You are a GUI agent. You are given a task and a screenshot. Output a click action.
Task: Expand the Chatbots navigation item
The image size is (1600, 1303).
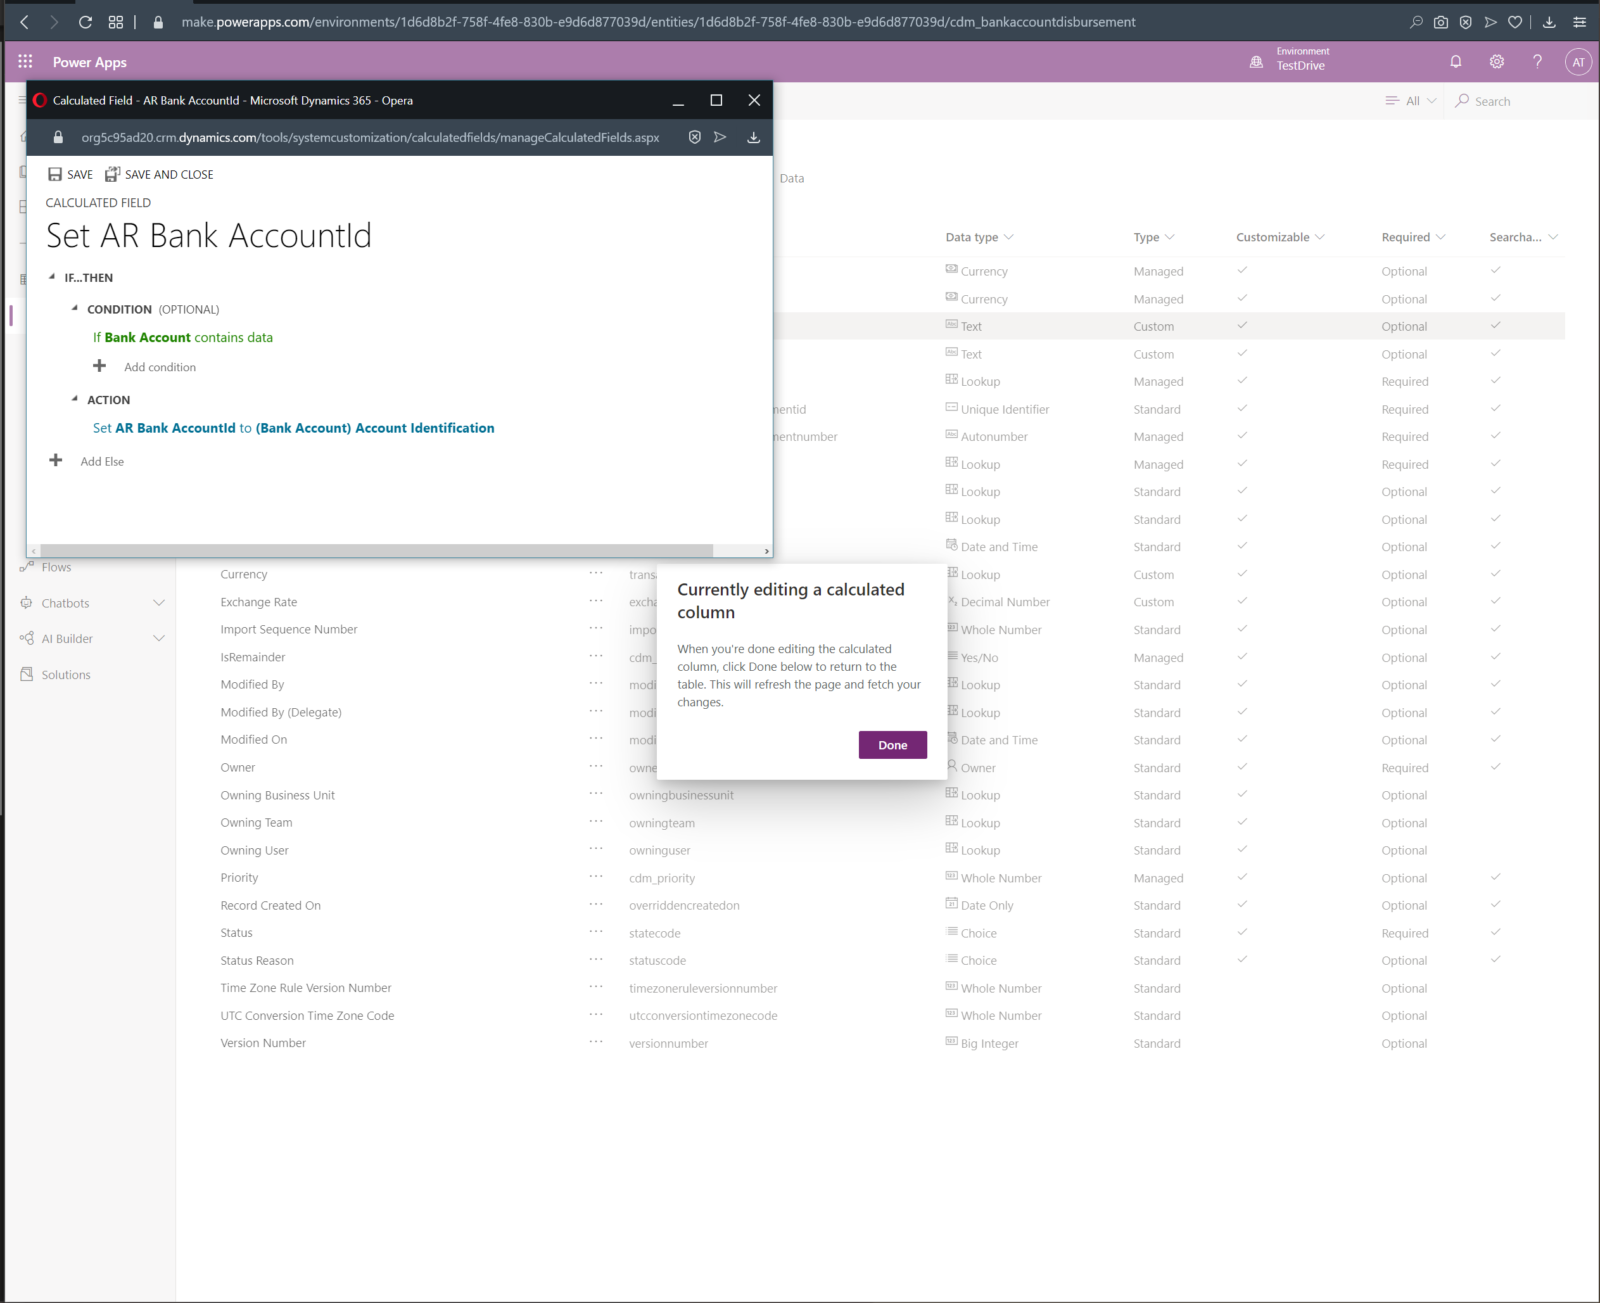158,603
